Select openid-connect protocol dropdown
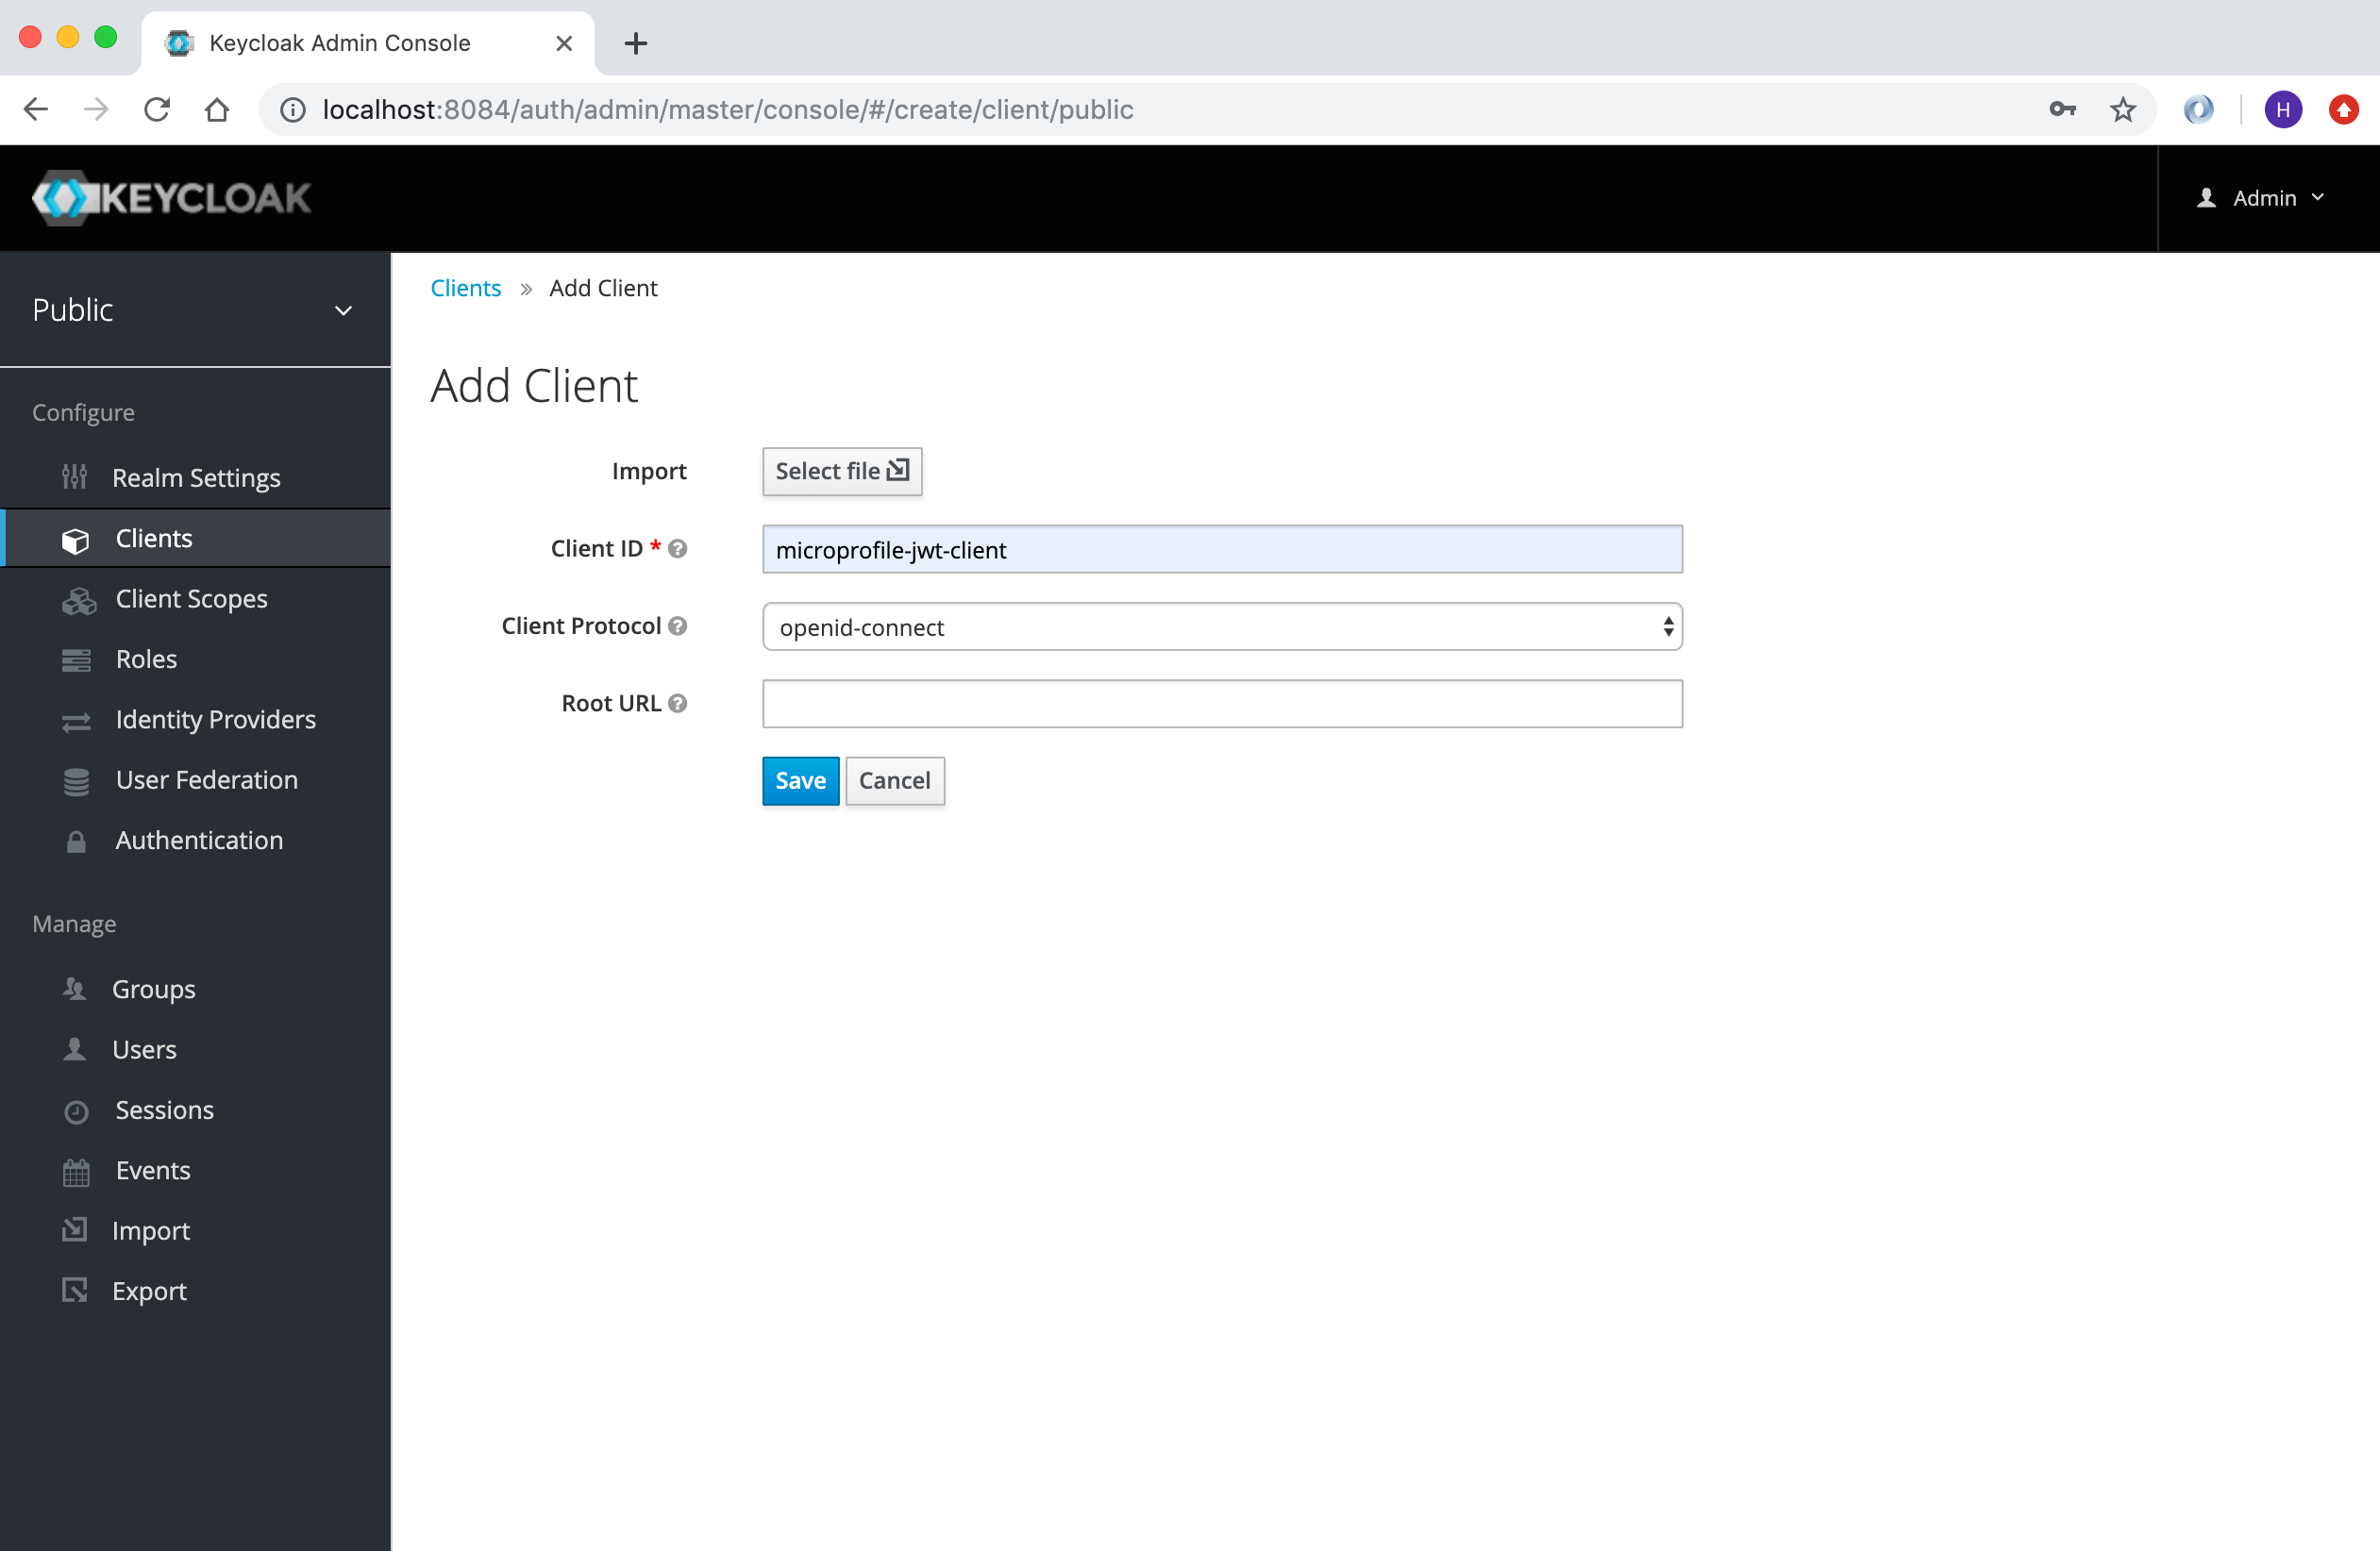Viewport: 2380px width, 1551px height. (1223, 626)
